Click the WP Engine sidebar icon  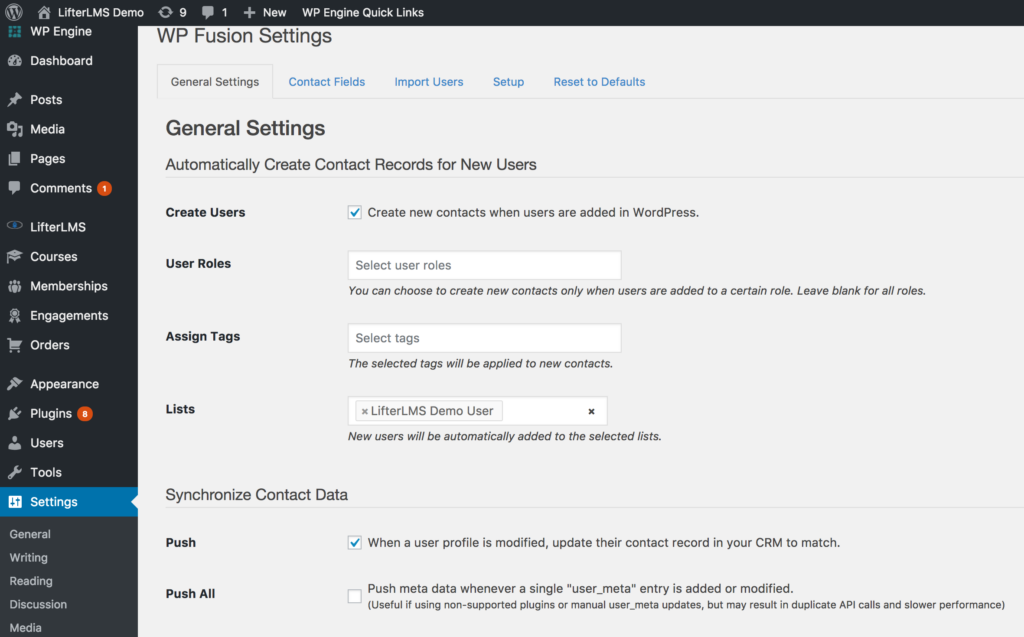[14, 31]
